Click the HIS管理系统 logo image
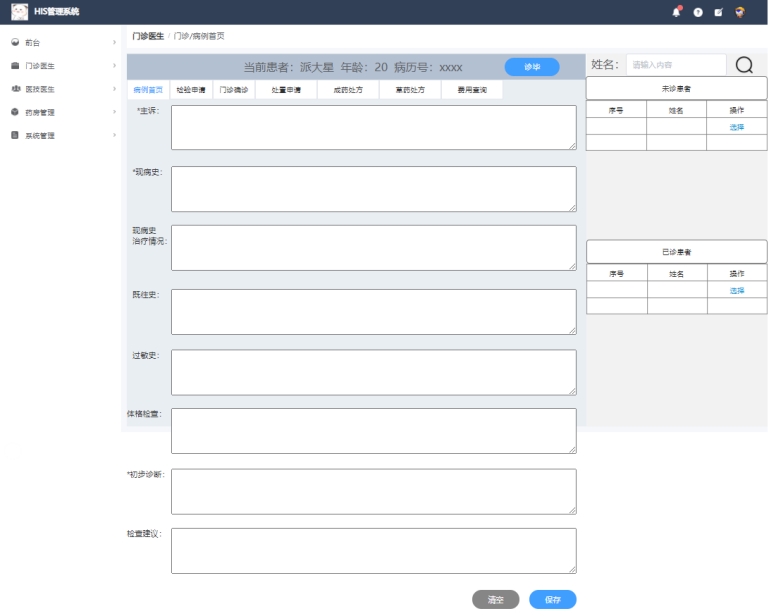The width and height of the screenshot is (776, 616). click(19, 11)
